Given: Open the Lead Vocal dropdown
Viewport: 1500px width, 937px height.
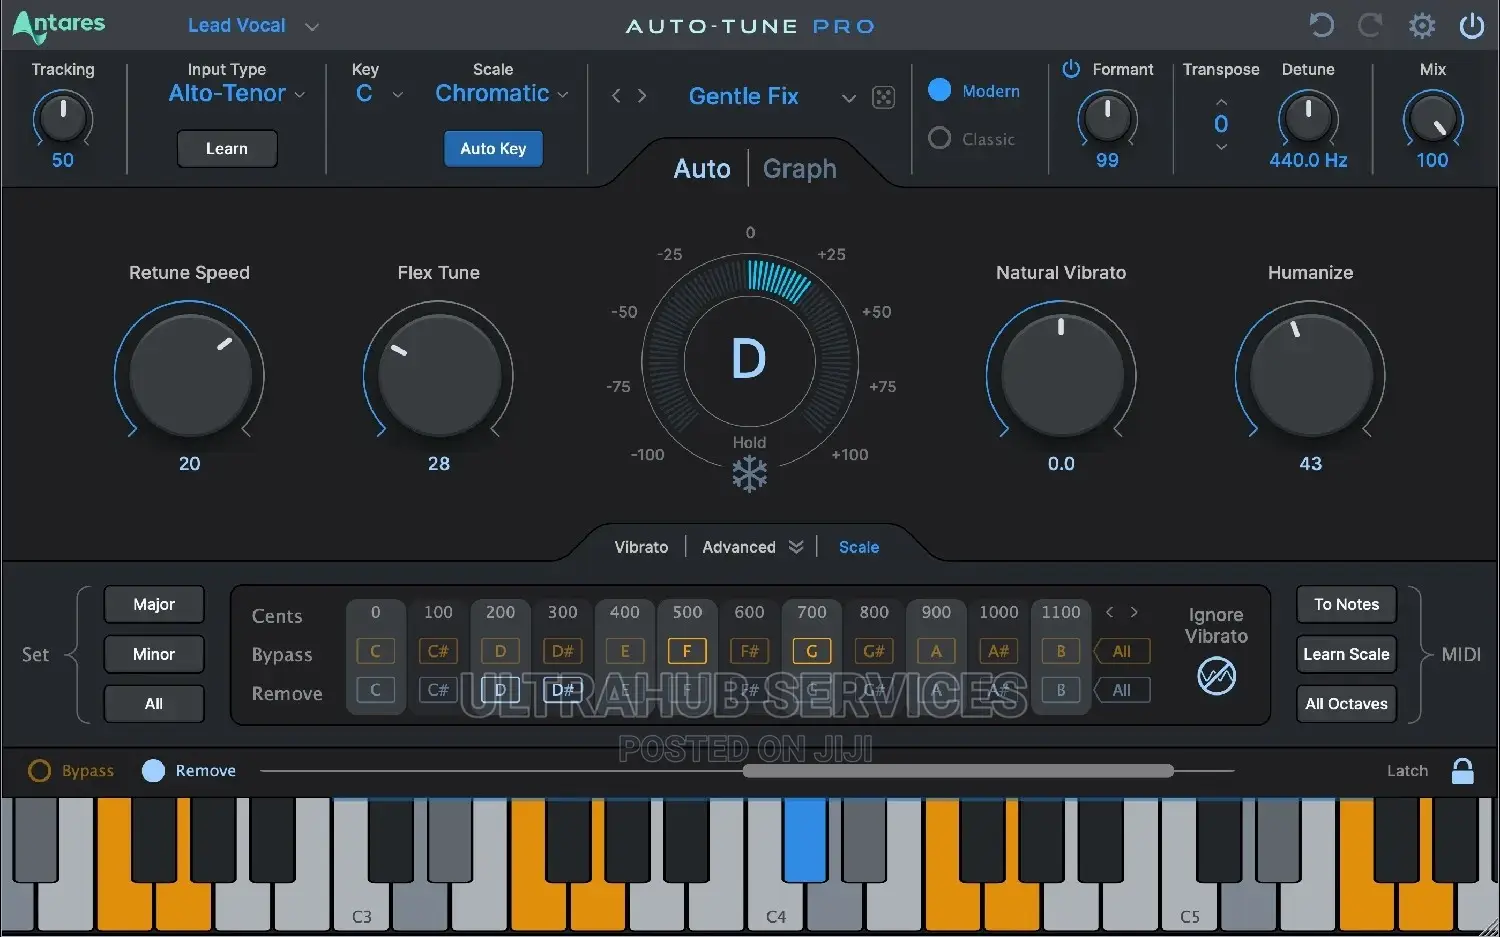Looking at the screenshot, I should click(x=253, y=26).
